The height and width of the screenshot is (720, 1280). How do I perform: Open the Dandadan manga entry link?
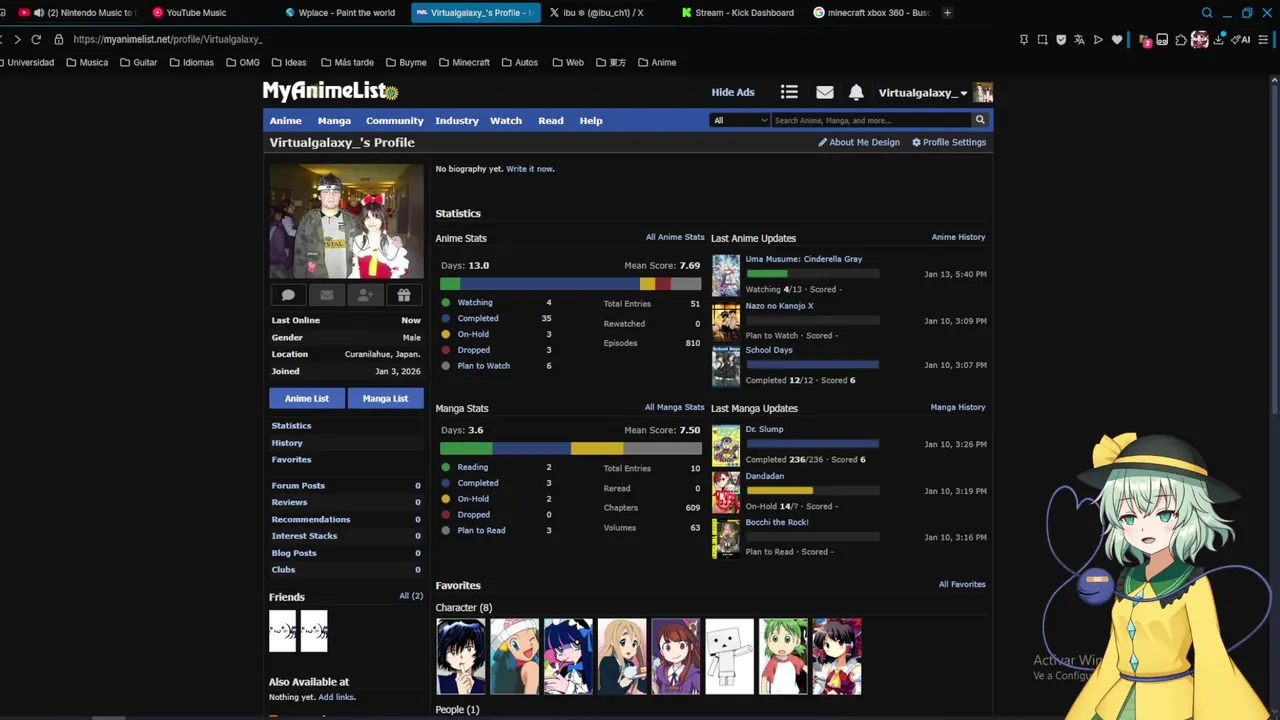(764, 476)
